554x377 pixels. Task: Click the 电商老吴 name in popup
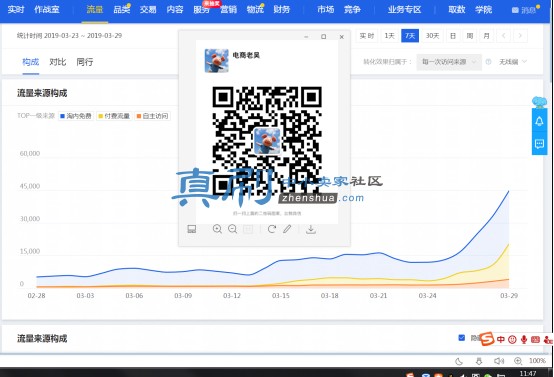tap(246, 55)
